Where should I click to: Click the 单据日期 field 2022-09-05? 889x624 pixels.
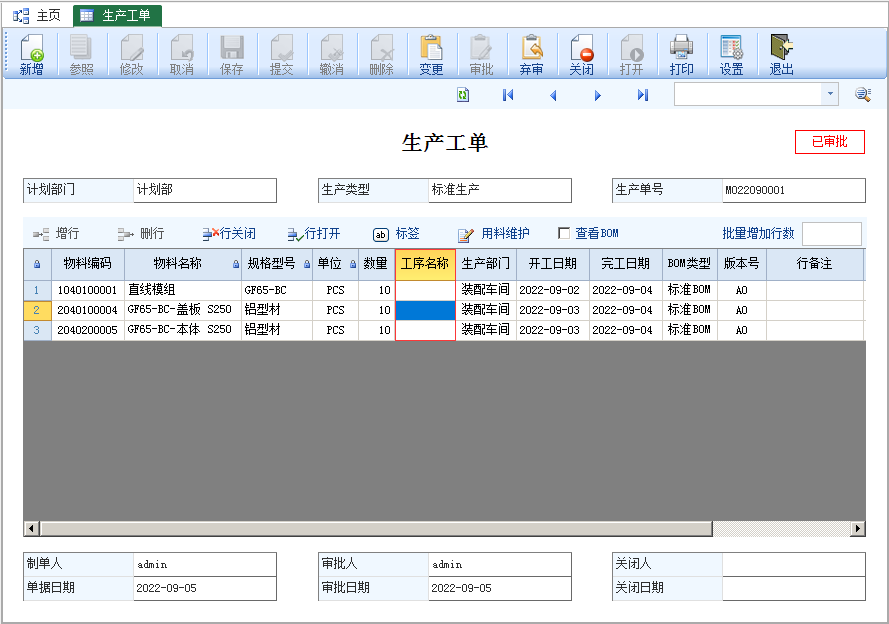(205, 588)
